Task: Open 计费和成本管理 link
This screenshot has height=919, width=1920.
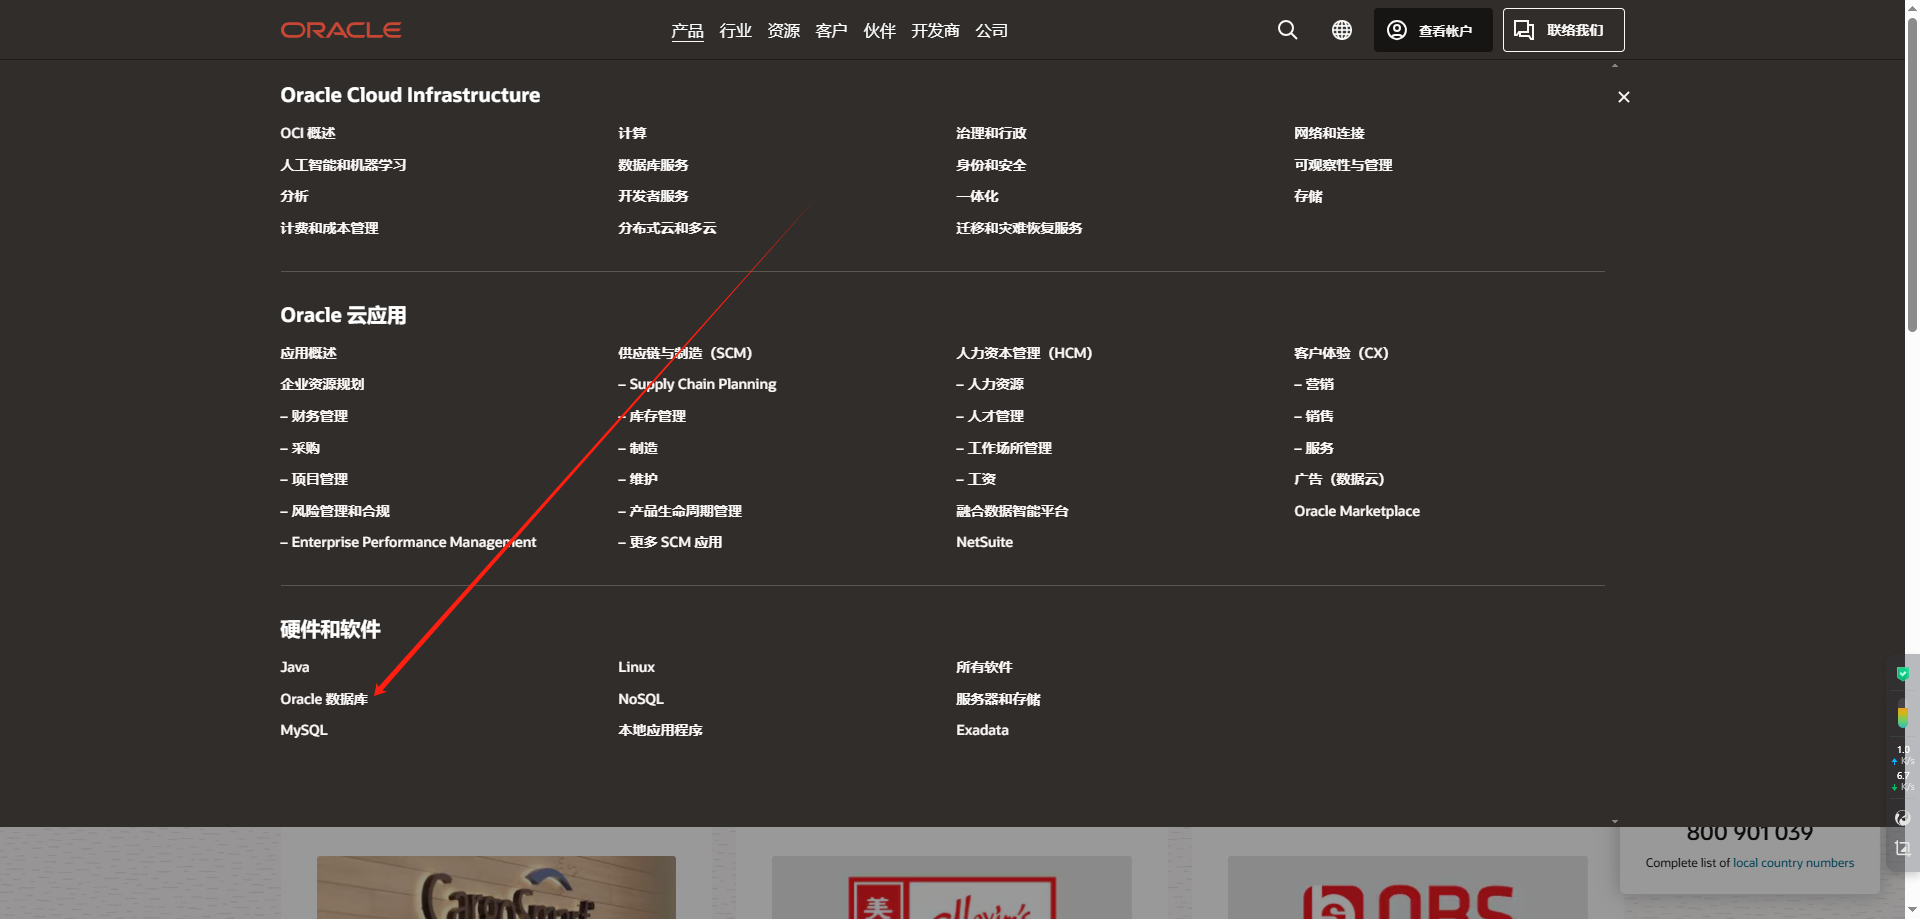Action: (x=329, y=228)
